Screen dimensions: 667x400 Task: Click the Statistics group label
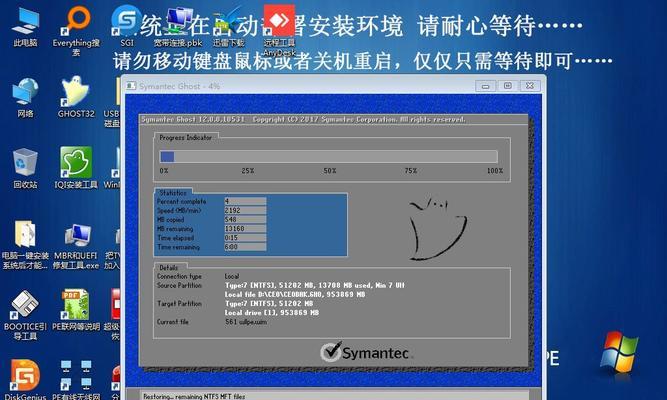pyautogui.click(x=173, y=193)
